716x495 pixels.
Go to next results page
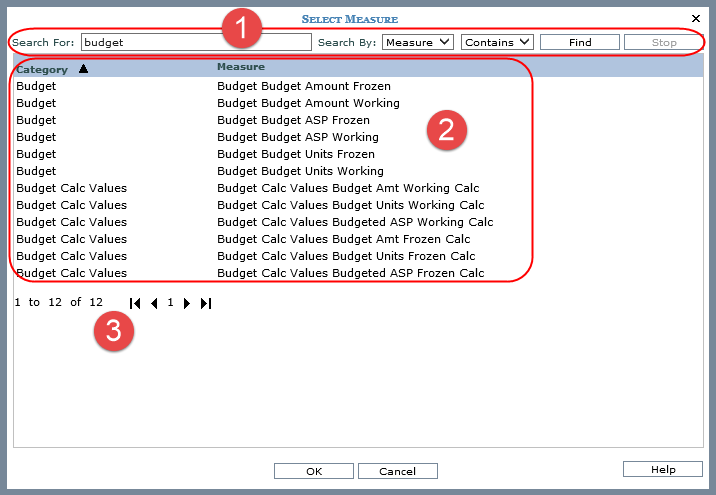[187, 303]
